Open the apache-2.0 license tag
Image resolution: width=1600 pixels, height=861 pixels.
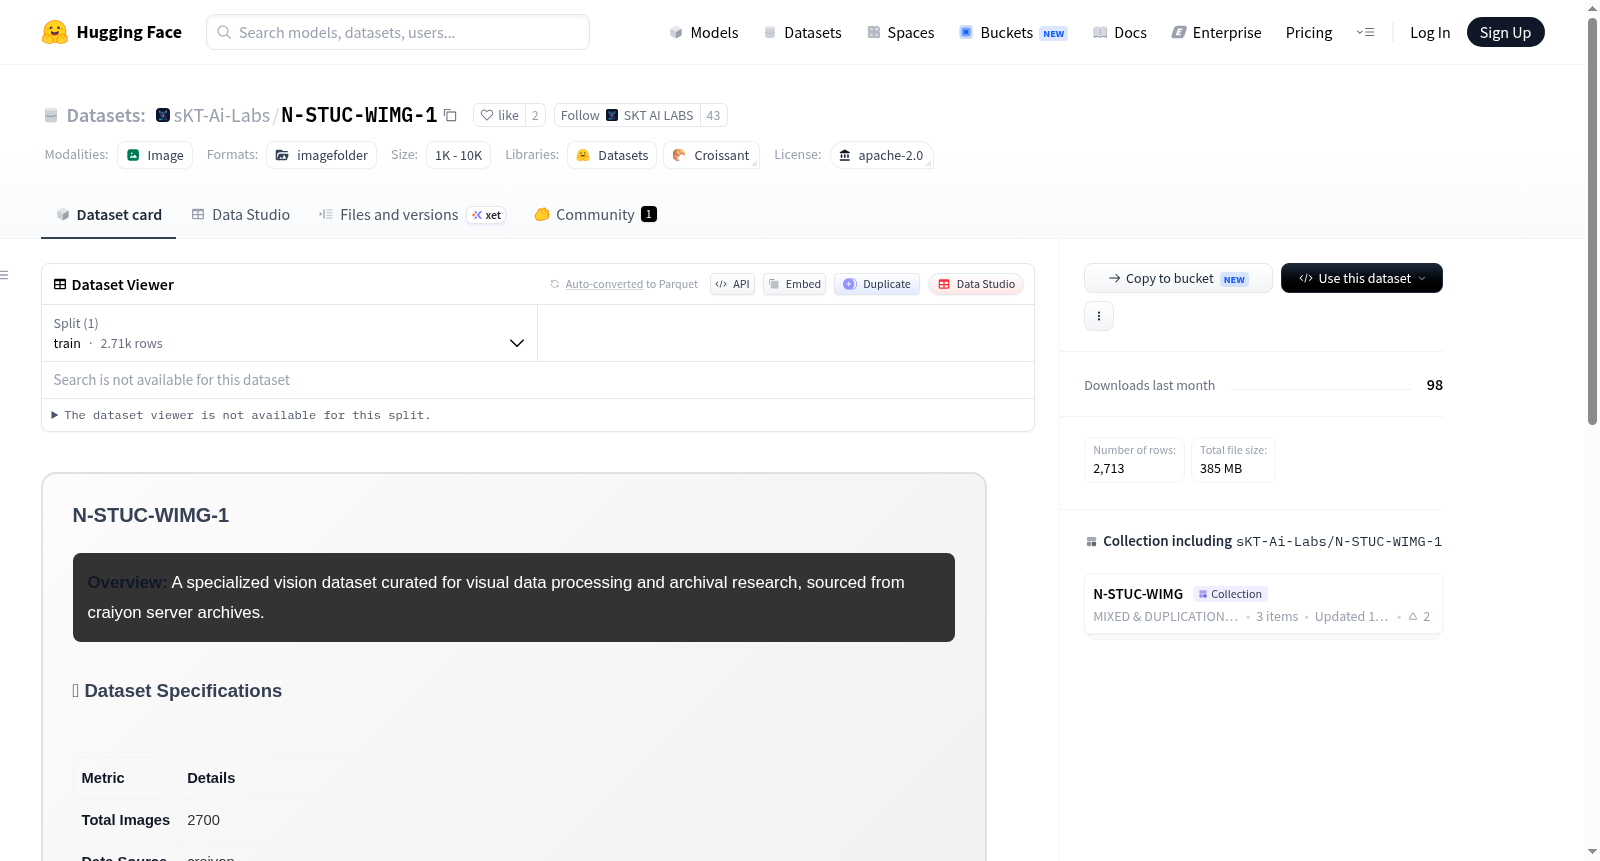881,155
